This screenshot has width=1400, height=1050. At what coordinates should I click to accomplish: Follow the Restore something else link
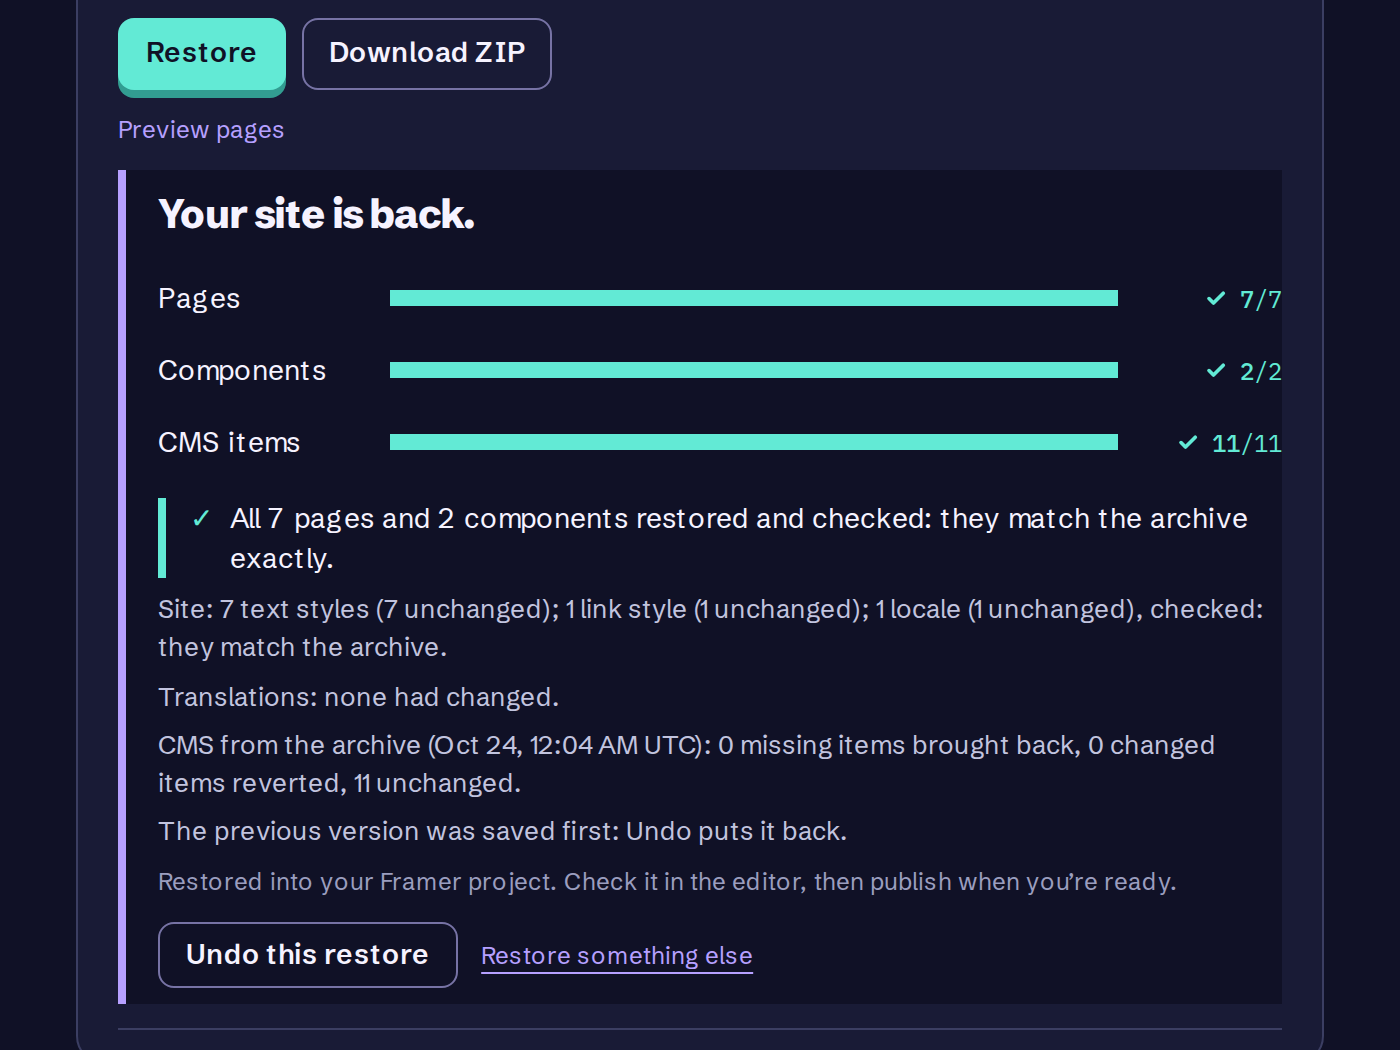[617, 956]
